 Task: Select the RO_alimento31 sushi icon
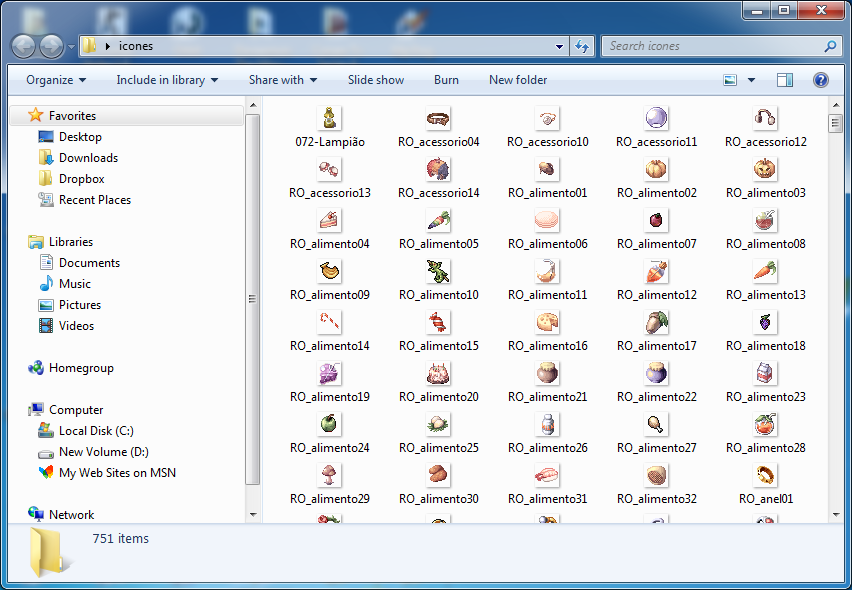tap(547, 475)
